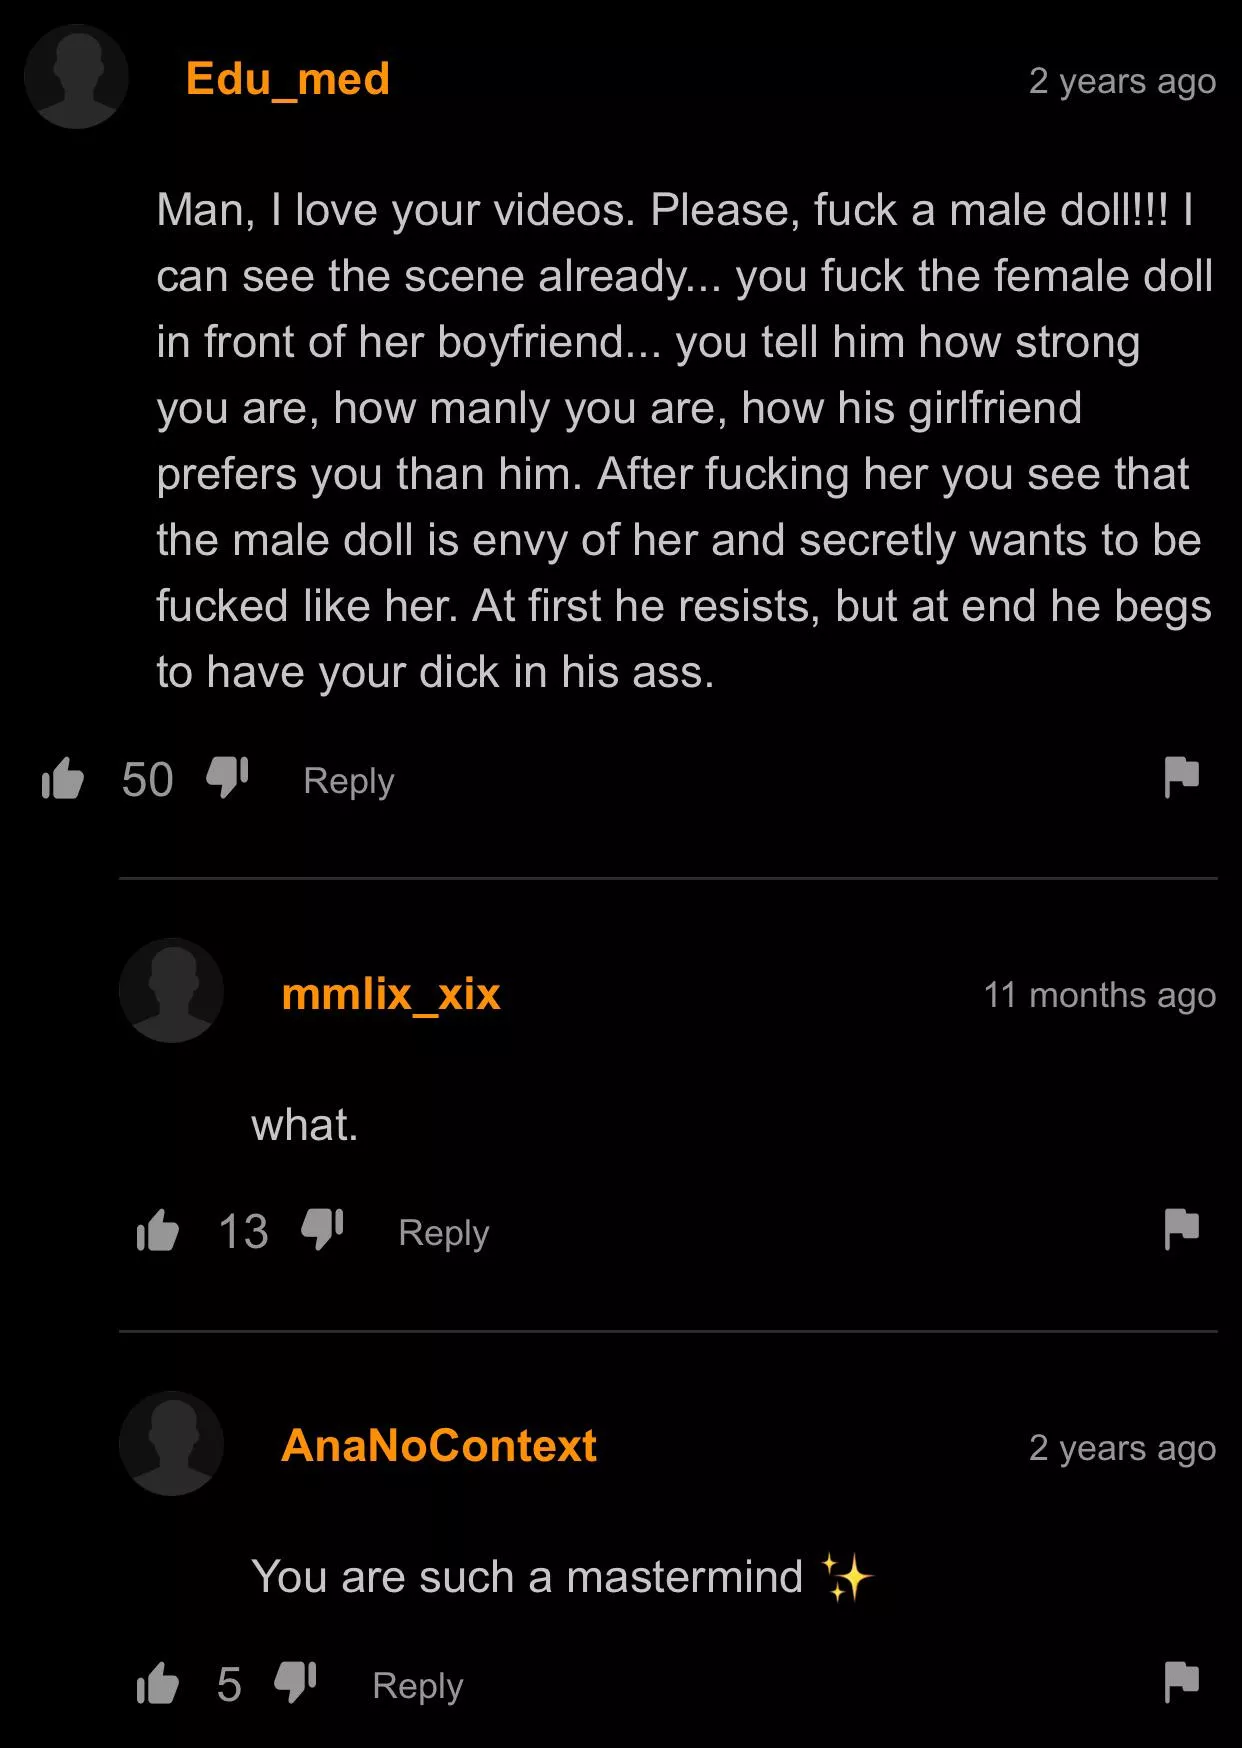Image resolution: width=1242 pixels, height=1748 pixels.
Task: Click Edu_med's profile avatar
Action: (76, 77)
